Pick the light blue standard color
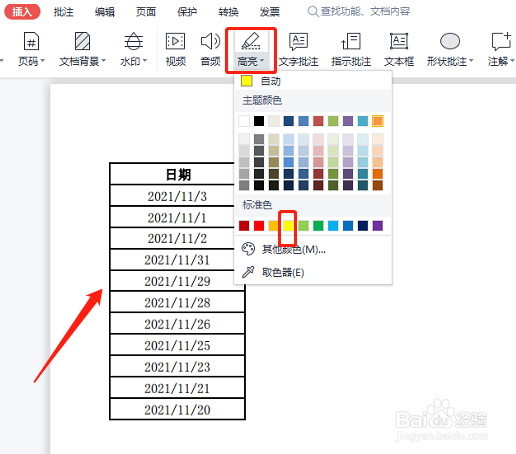Screen dimensions: 516x454 (x=333, y=226)
